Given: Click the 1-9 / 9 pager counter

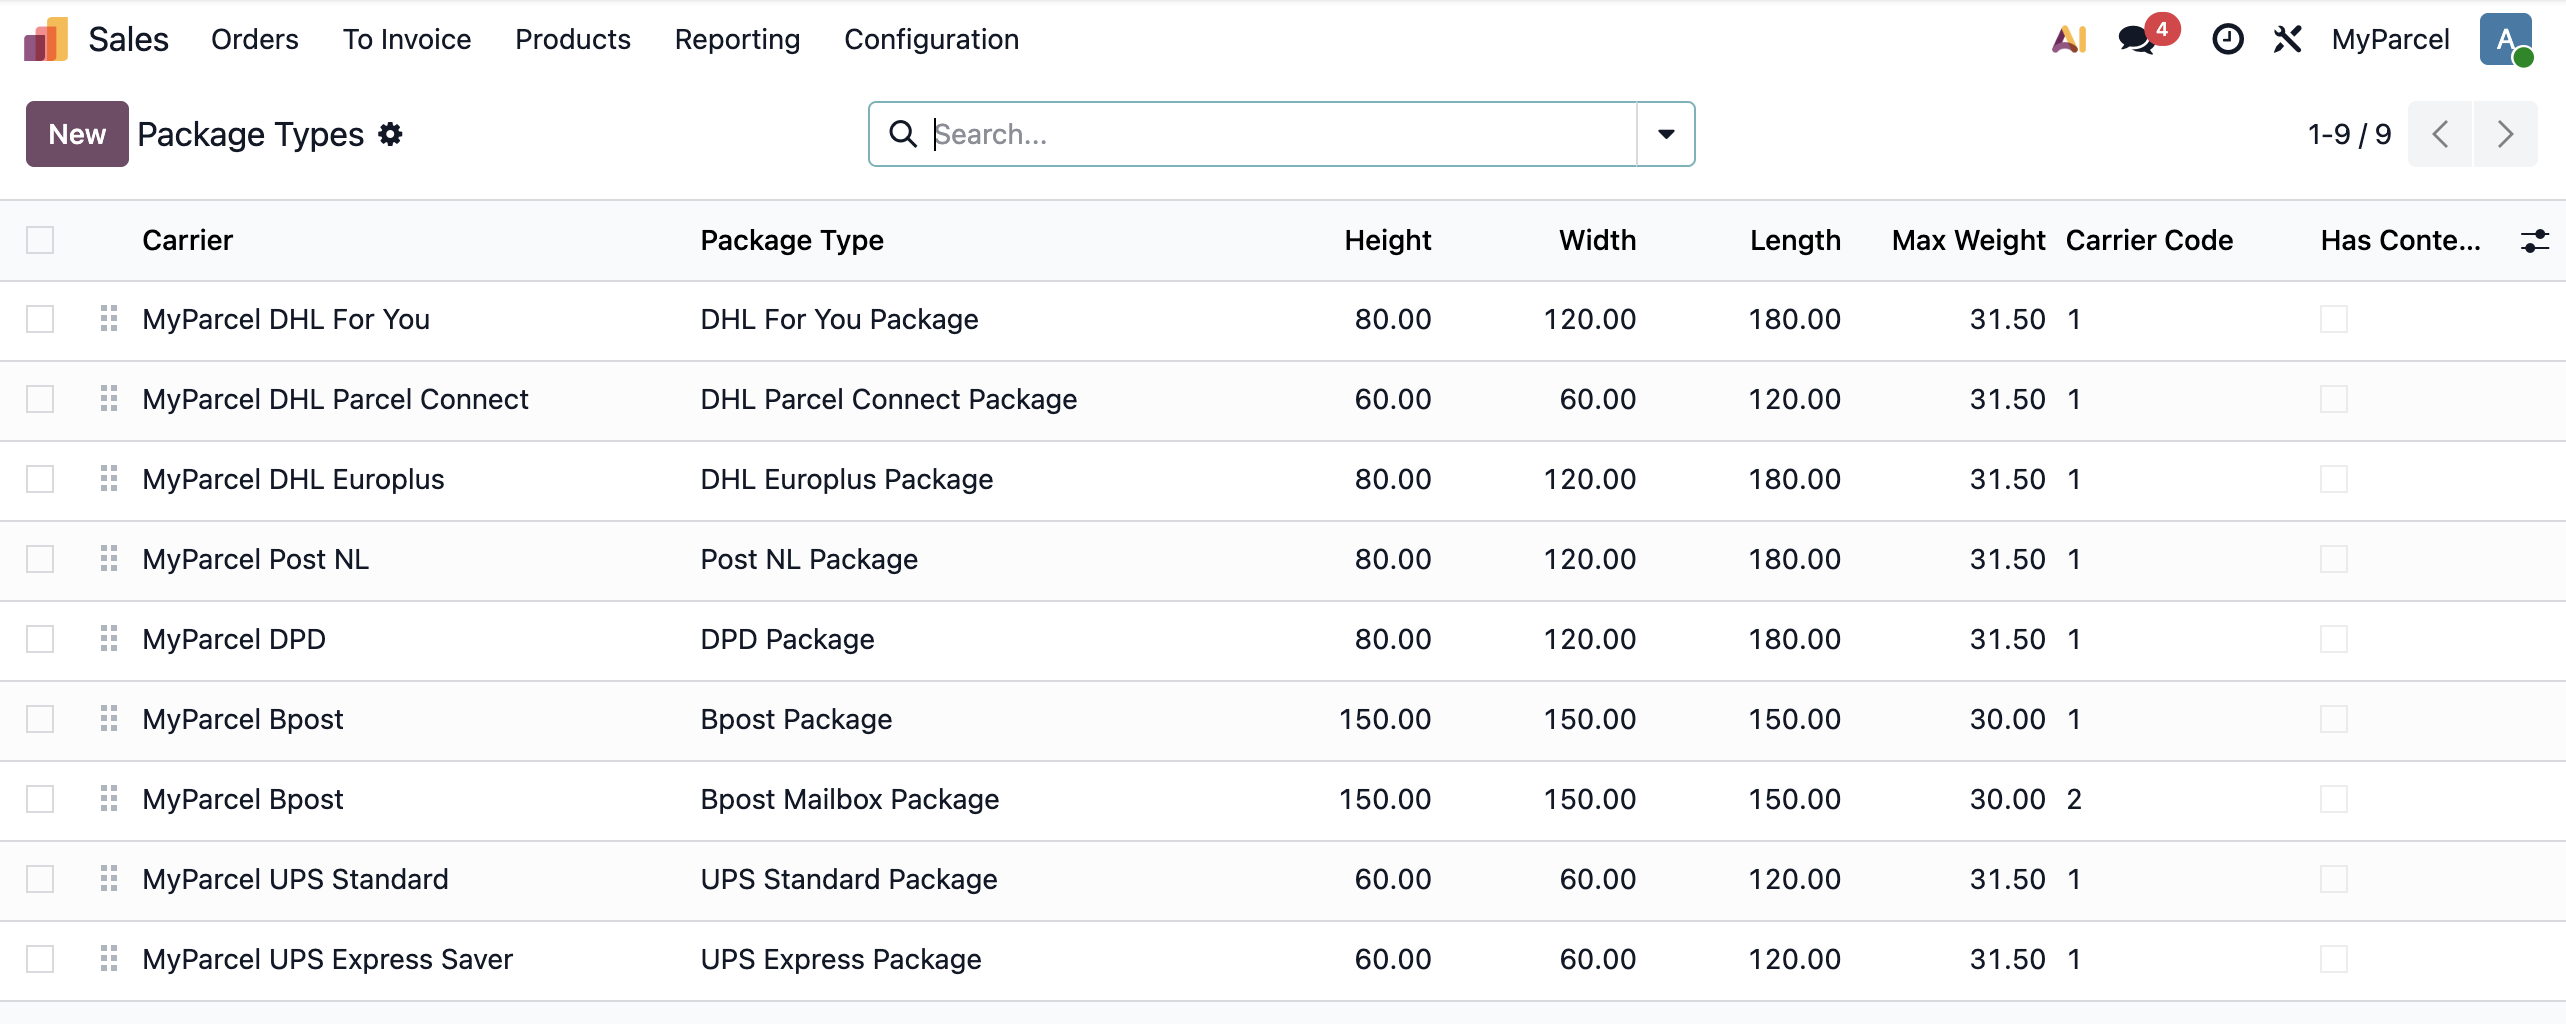Looking at the screenshot, I should pos(2349,134).
